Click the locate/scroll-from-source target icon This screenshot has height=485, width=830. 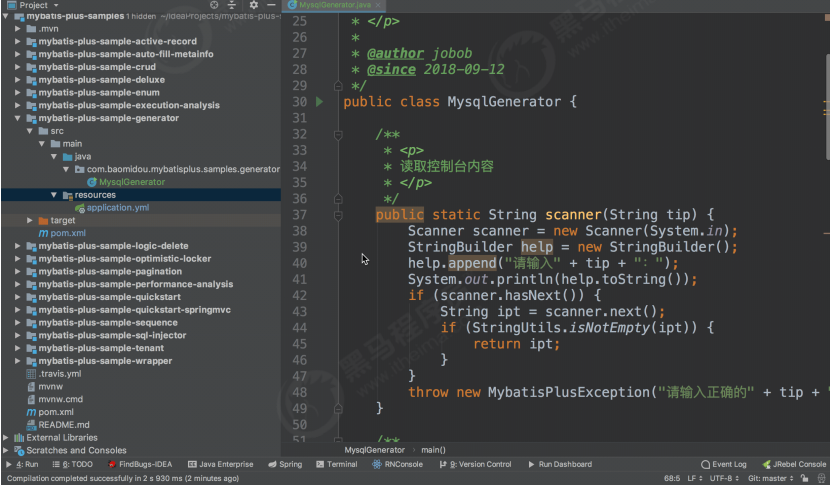click(214, 5)
